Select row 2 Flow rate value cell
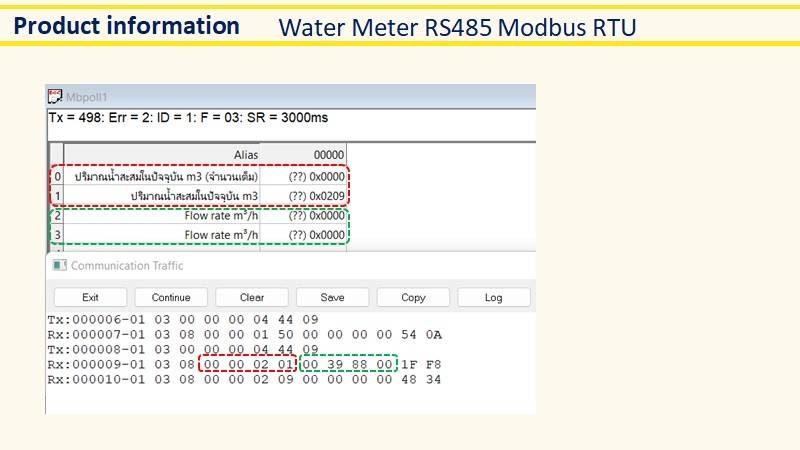800x450 pixels. 303,215
